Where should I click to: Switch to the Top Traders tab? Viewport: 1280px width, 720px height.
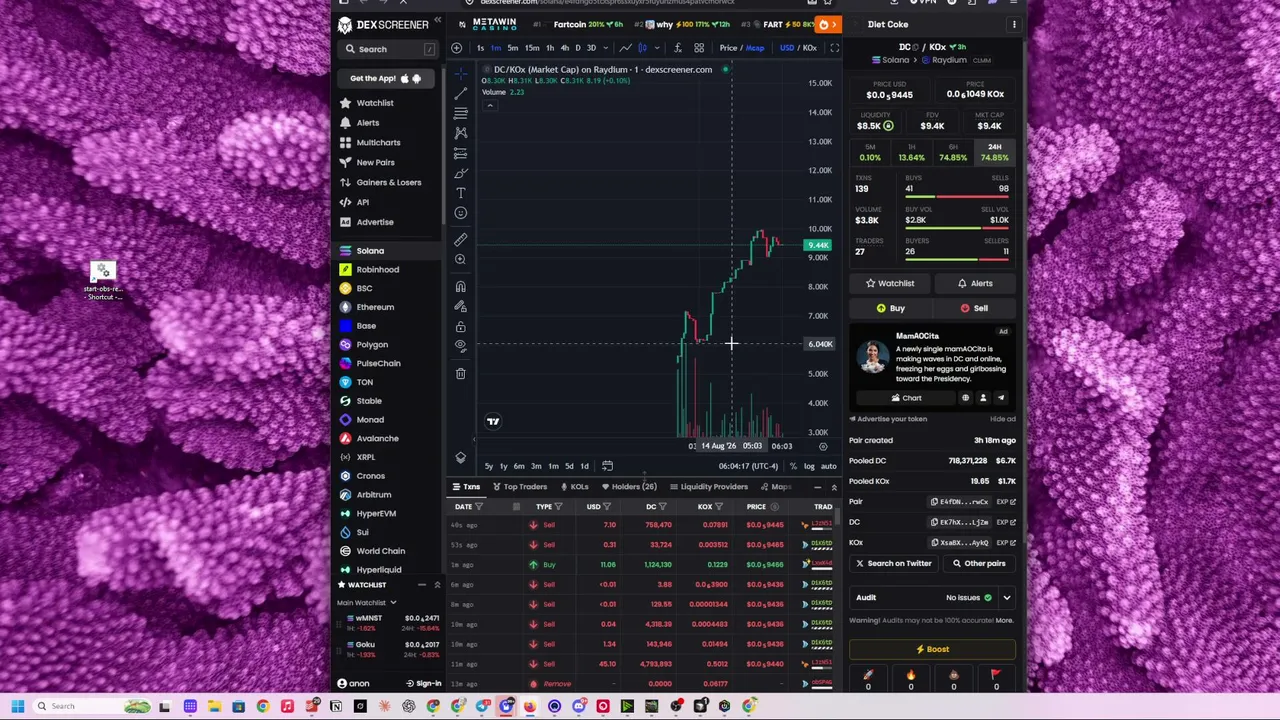(x=519, y=487)
